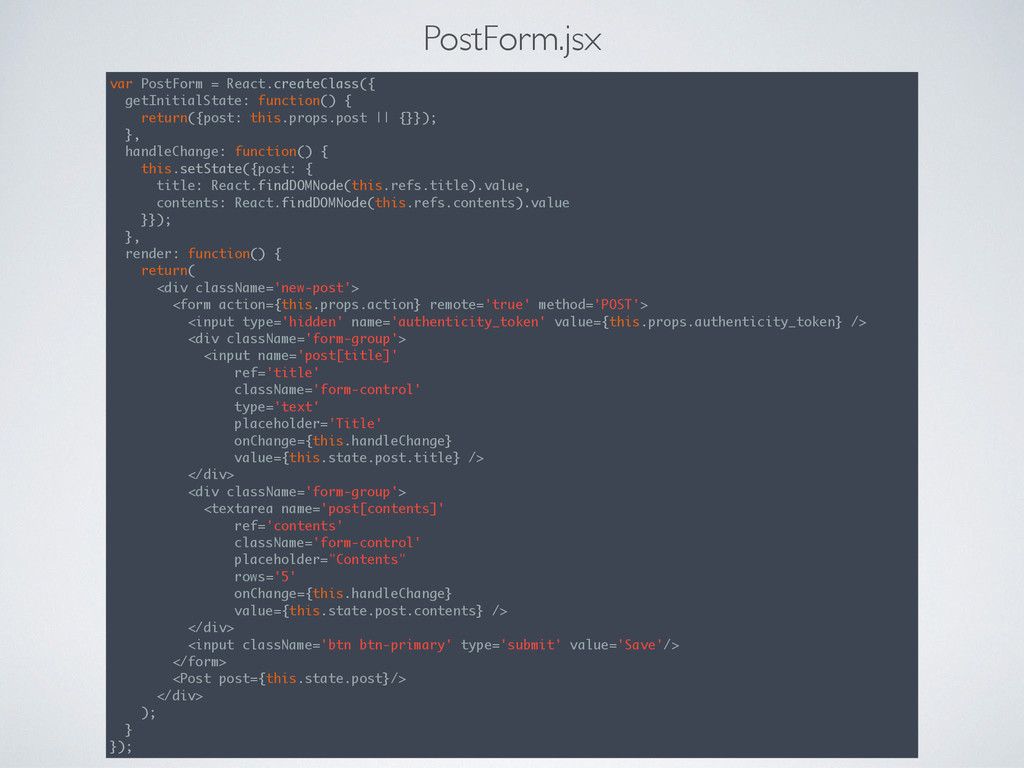Click the input name='post[title]' line

point(300,356)
